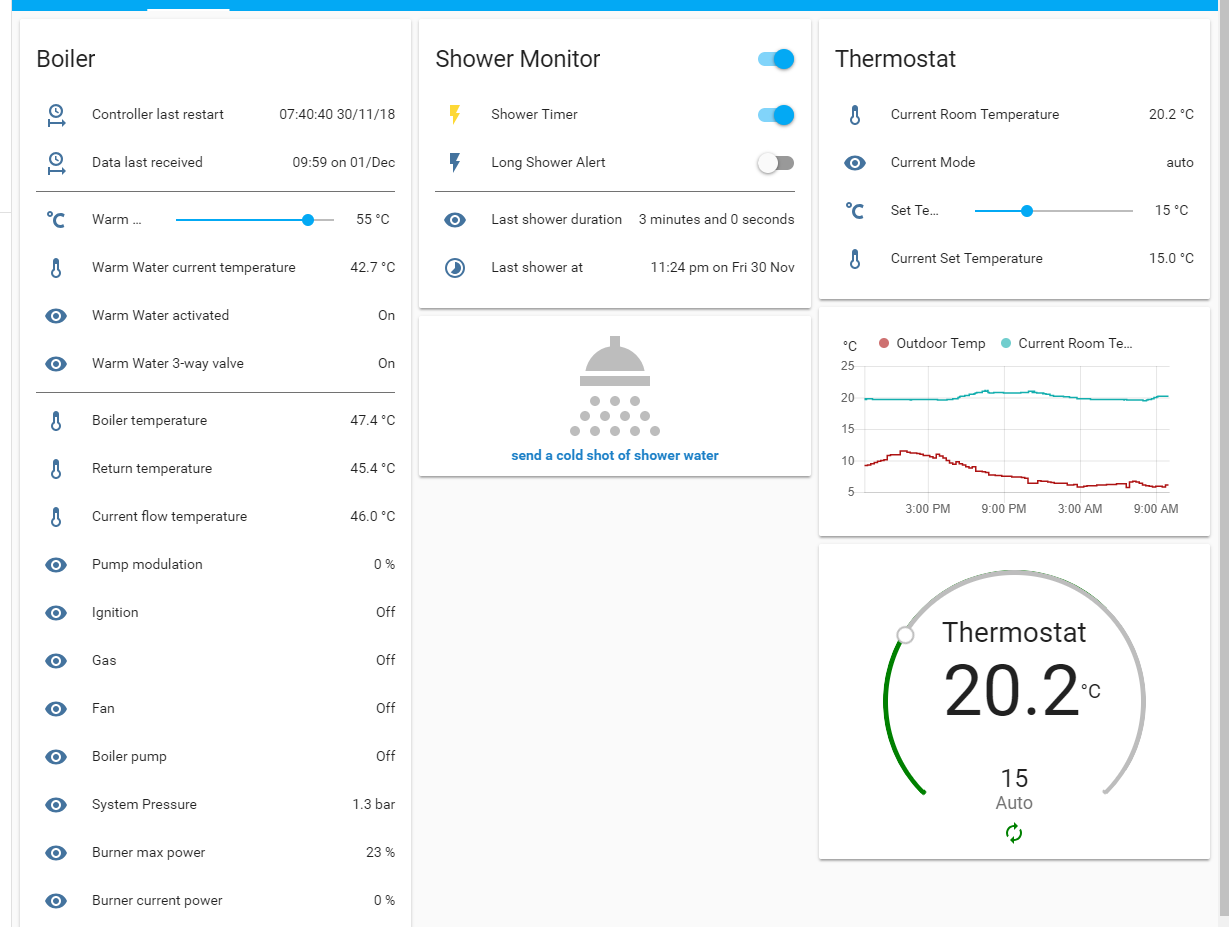Click the Set Temperature slider handle
1229x927 pixels.
(x=1027, y=211)
